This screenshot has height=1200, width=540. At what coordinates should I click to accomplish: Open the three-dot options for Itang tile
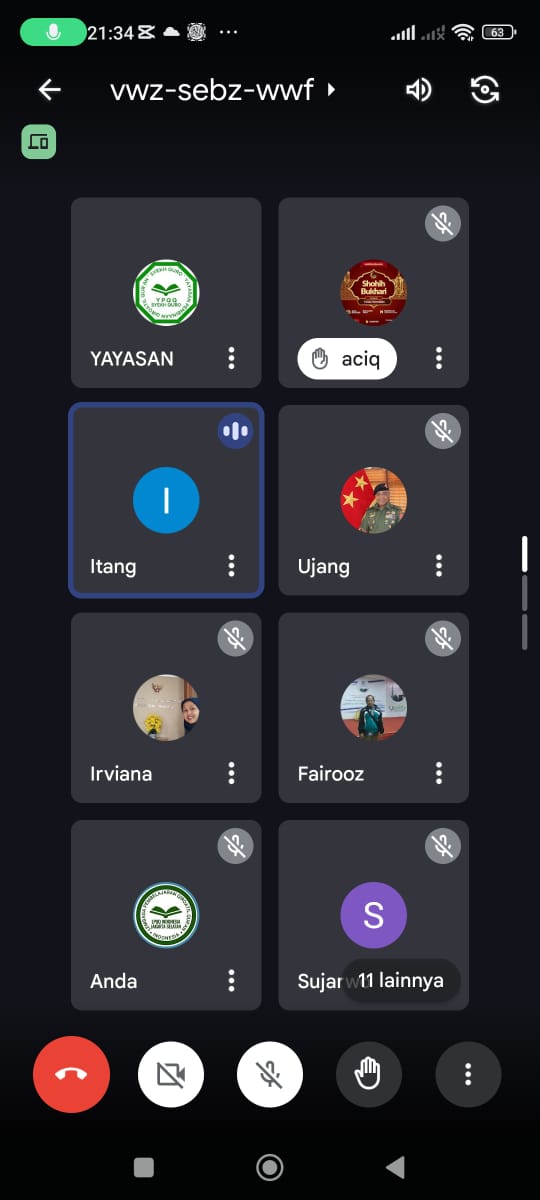coord(231,566)
